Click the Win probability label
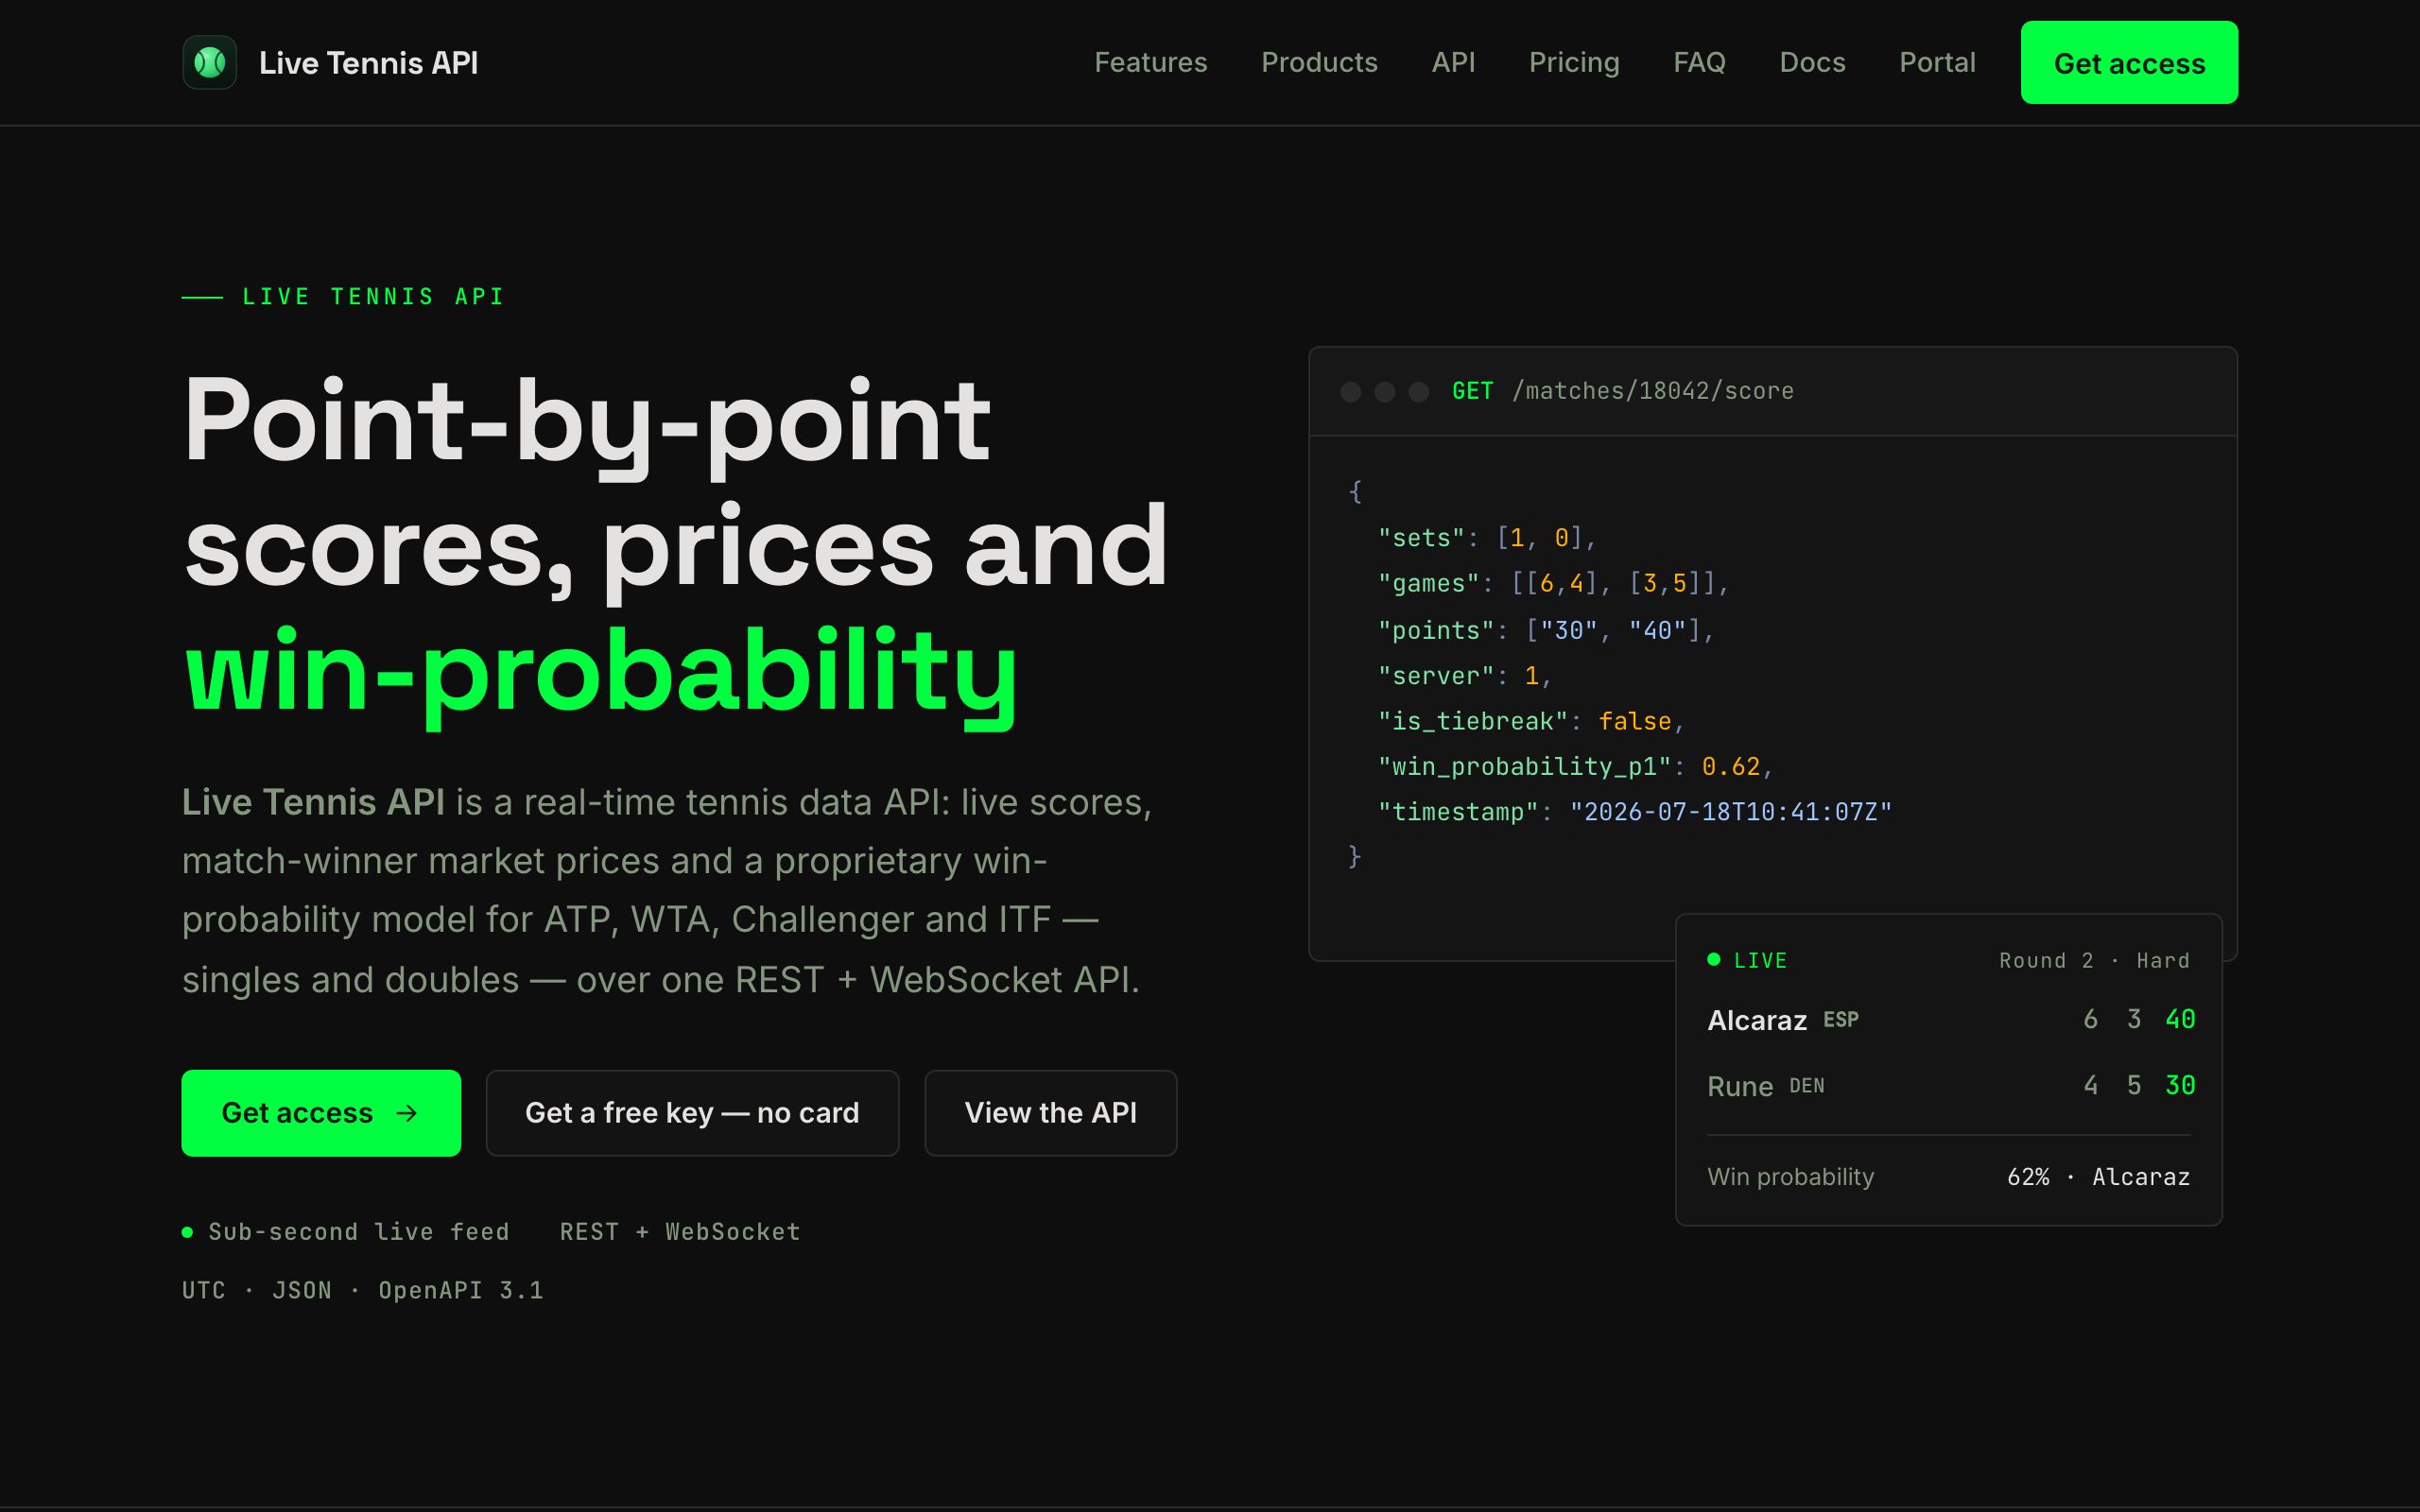Viewport: 2420px width, 1512px height. click(x=1790, y=1177)
